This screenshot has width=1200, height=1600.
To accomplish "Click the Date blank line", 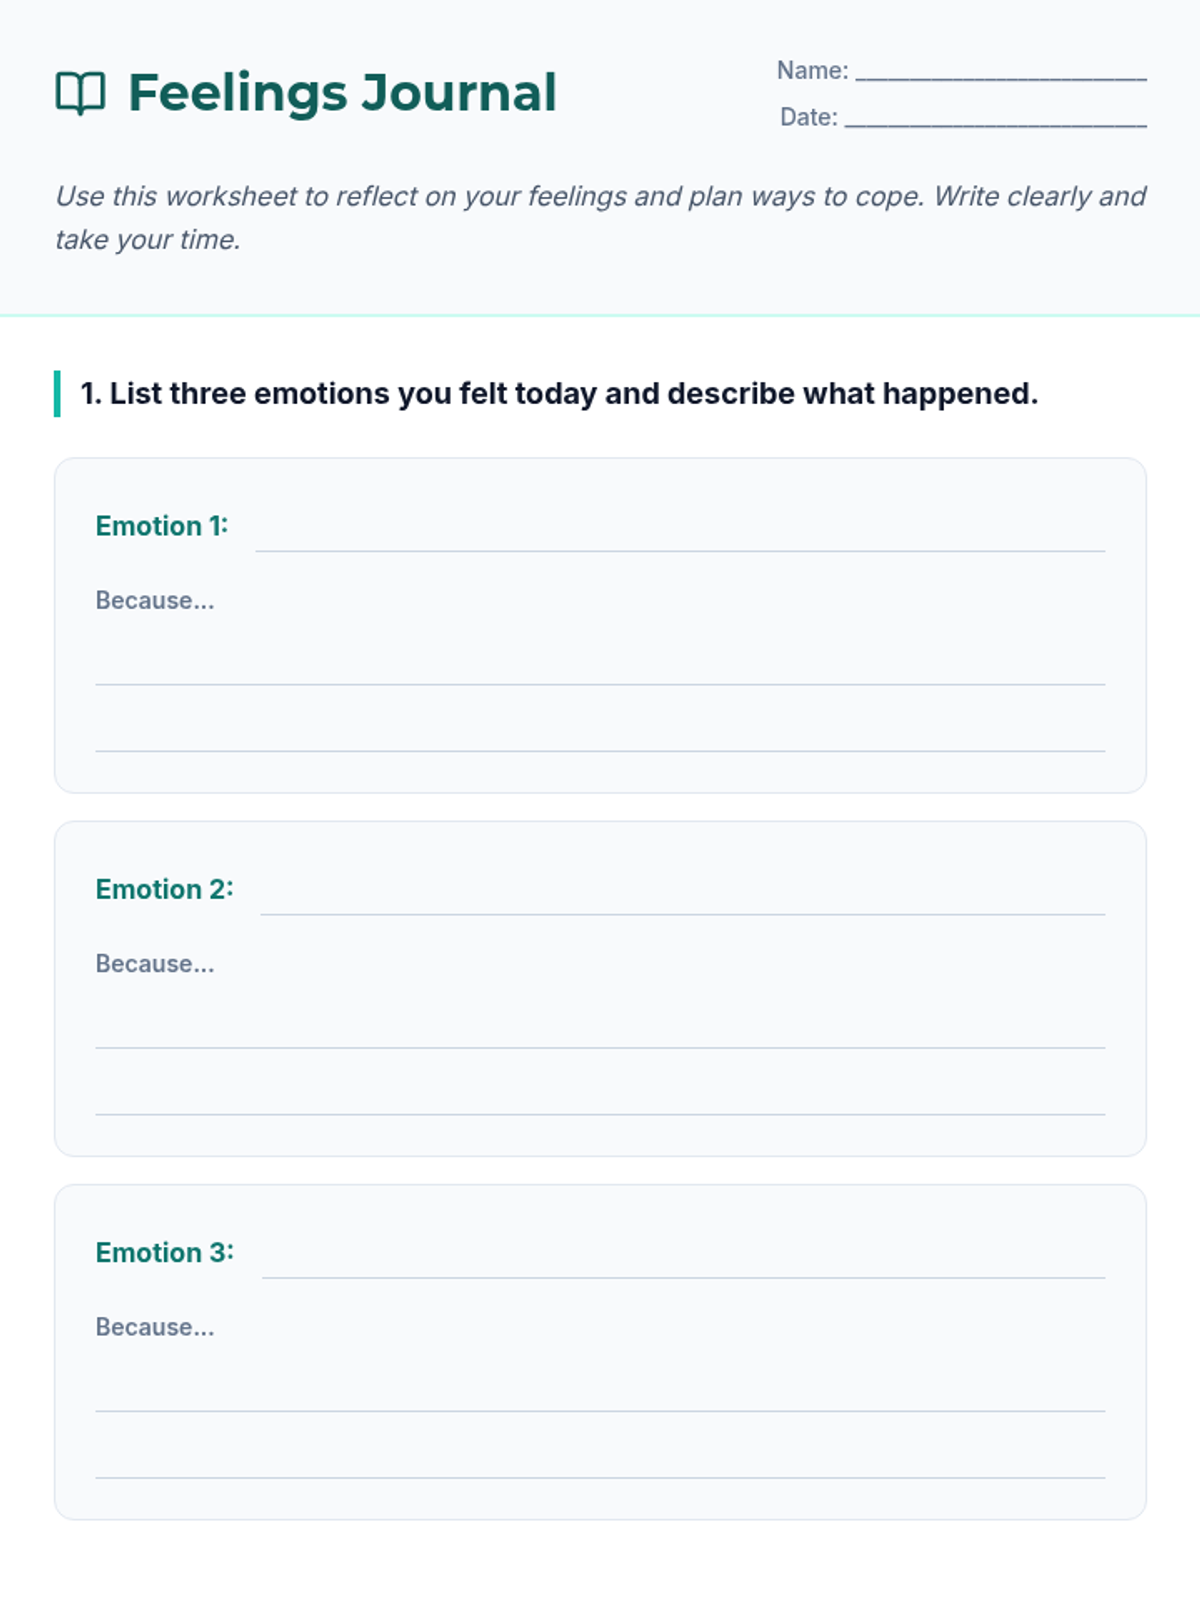I will (995, 119).
